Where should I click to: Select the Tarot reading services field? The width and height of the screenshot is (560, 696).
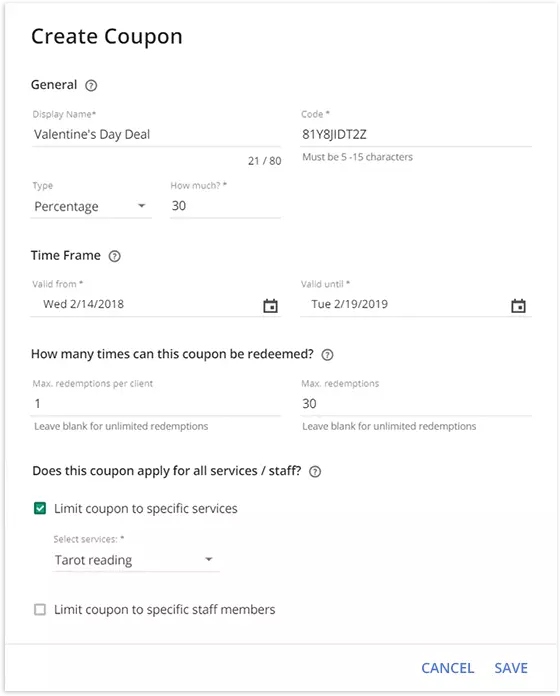pyautogui.click(x=136, y=560)
